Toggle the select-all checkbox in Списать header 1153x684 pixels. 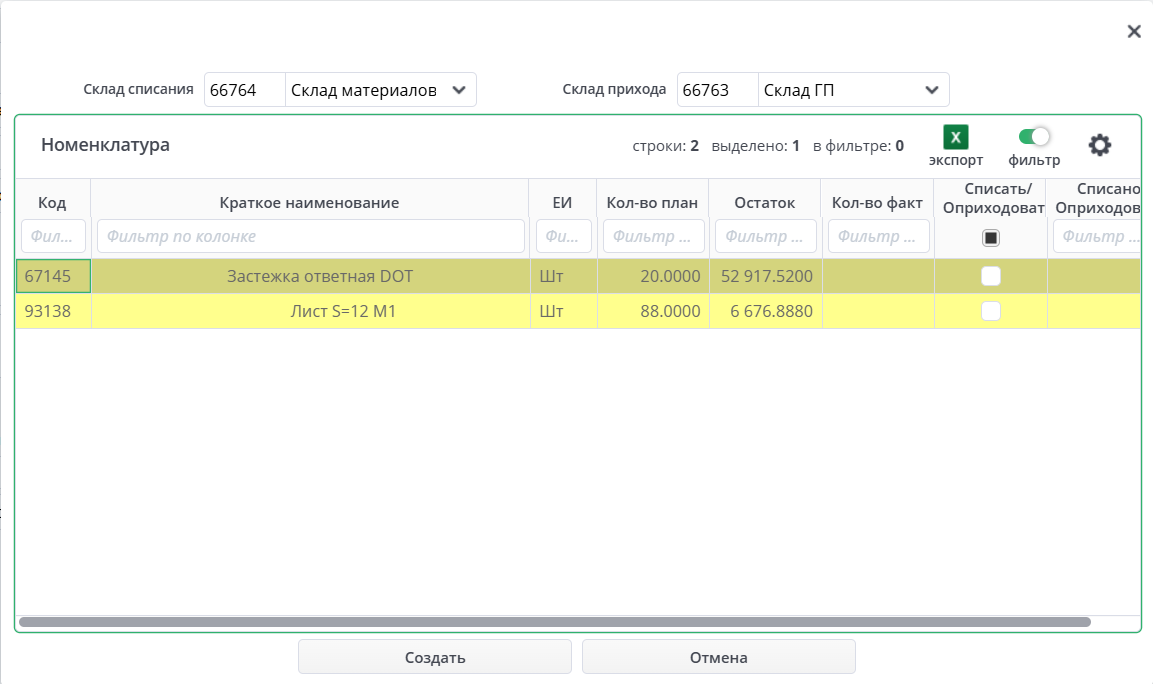click(990, 238)
